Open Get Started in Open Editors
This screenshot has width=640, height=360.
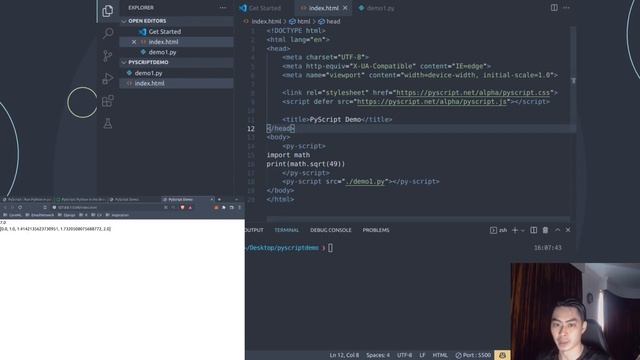tap(176, 31)
